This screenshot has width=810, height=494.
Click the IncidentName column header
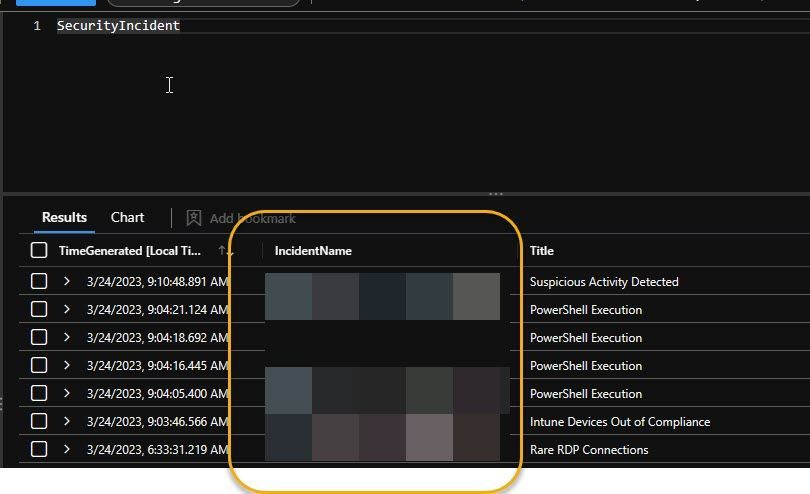pyautogui.click(x=313, y=251)
